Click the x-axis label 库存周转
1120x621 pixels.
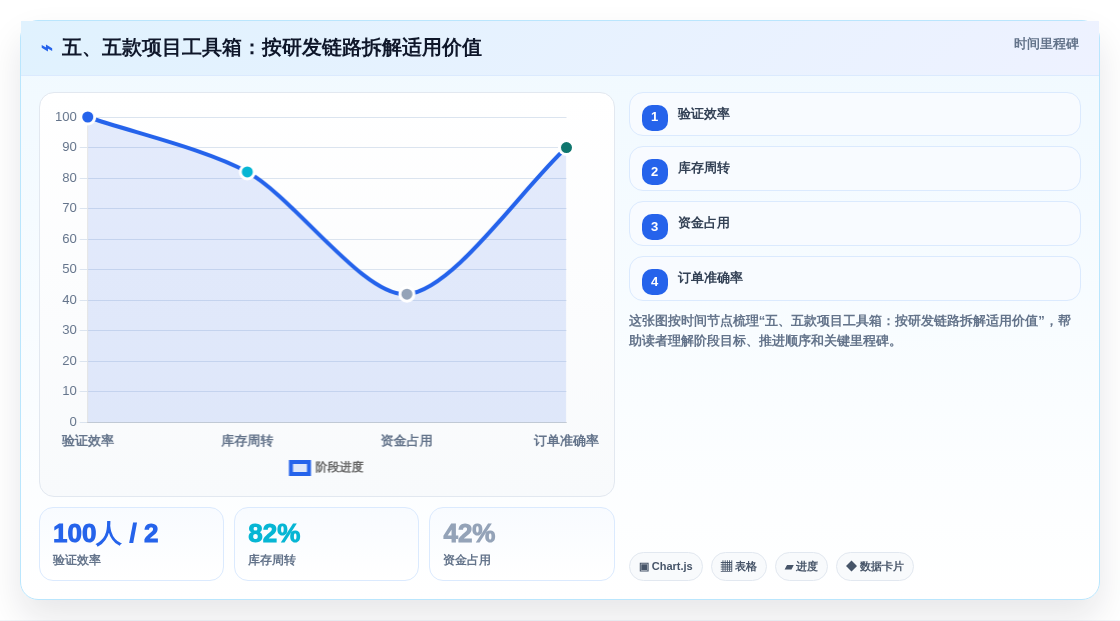[247, 441]
